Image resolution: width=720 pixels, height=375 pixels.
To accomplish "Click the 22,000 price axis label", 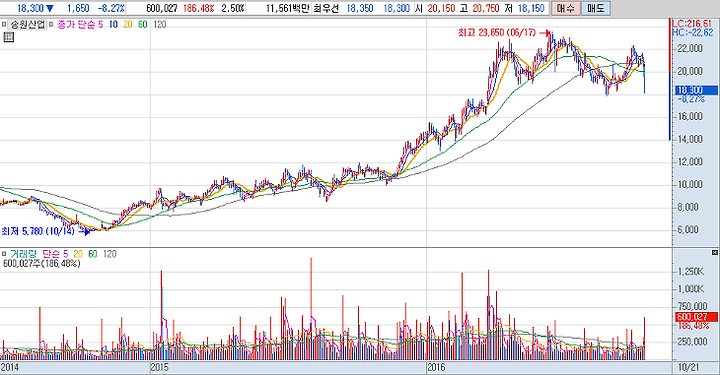I will click(690, 49).
